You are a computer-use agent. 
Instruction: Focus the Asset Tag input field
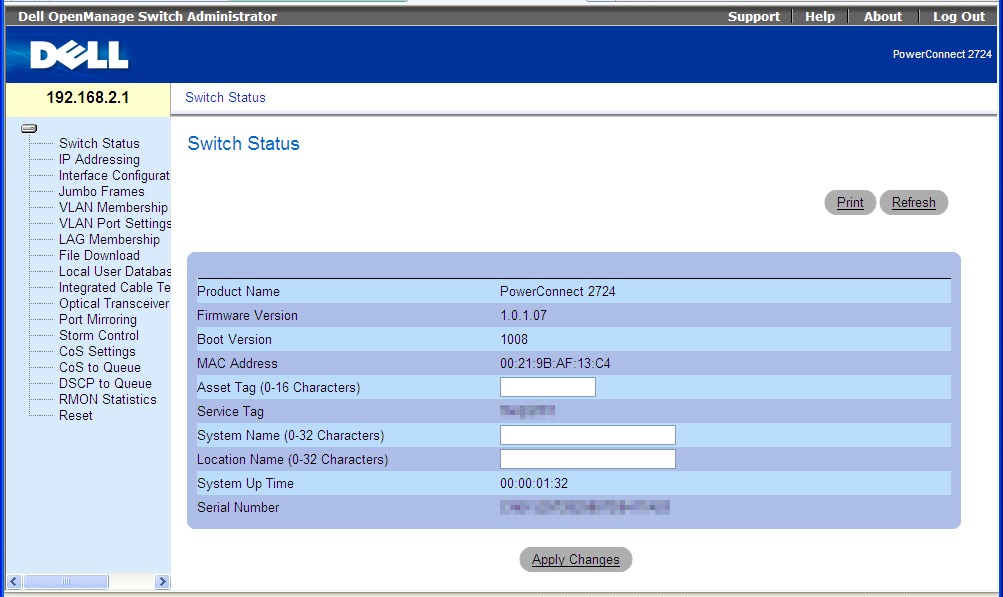point(548,387)
